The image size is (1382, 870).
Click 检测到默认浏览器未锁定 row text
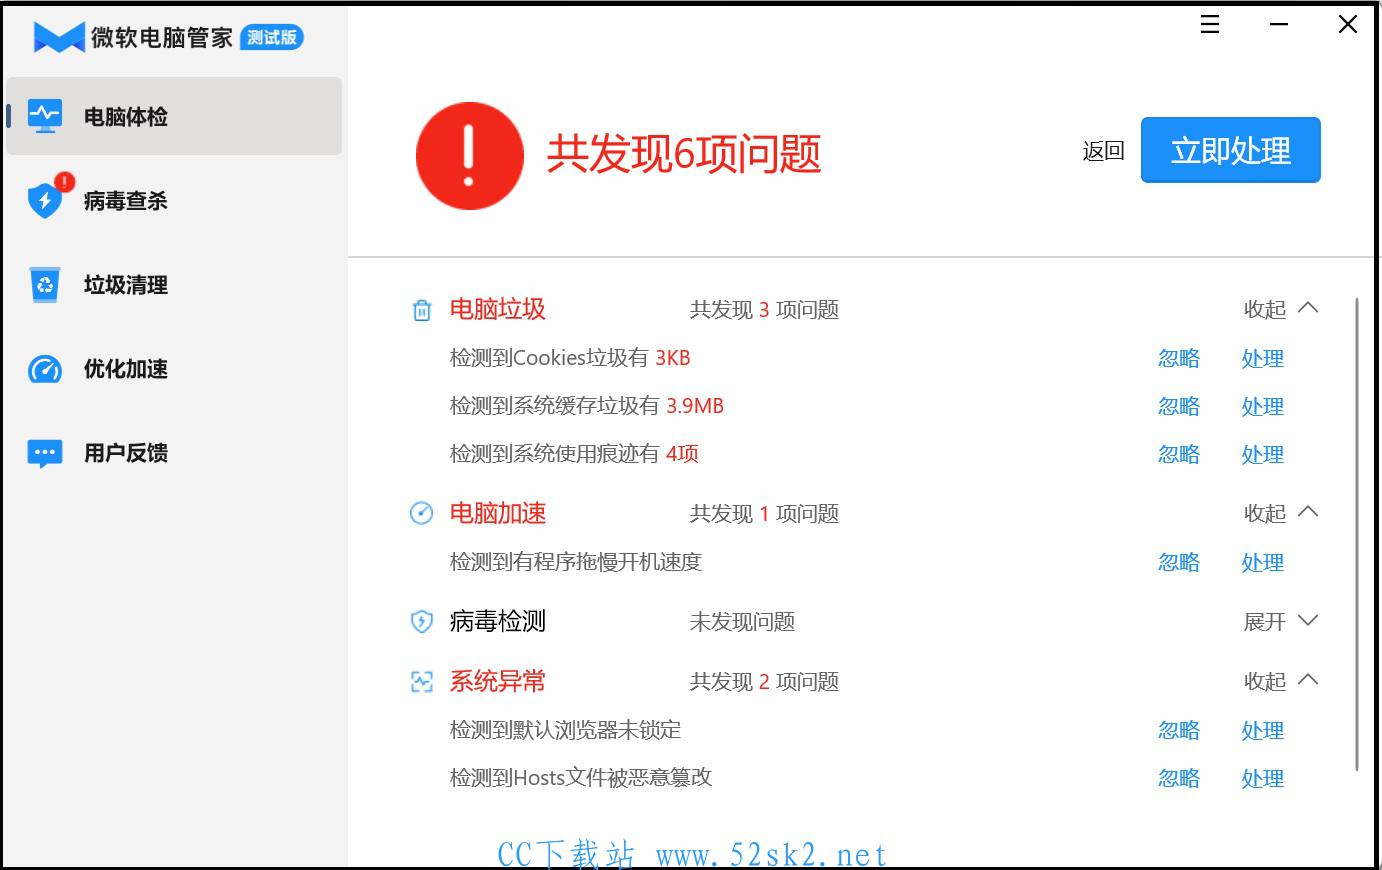click(x=566, y=730)
